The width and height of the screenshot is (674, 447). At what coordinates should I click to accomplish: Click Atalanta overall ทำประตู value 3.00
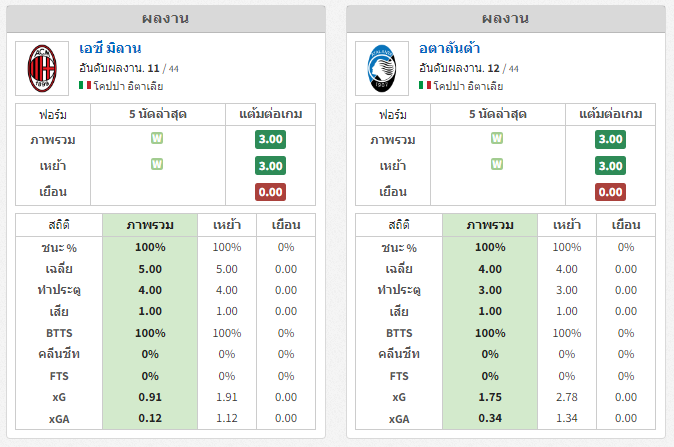[490, 290]
